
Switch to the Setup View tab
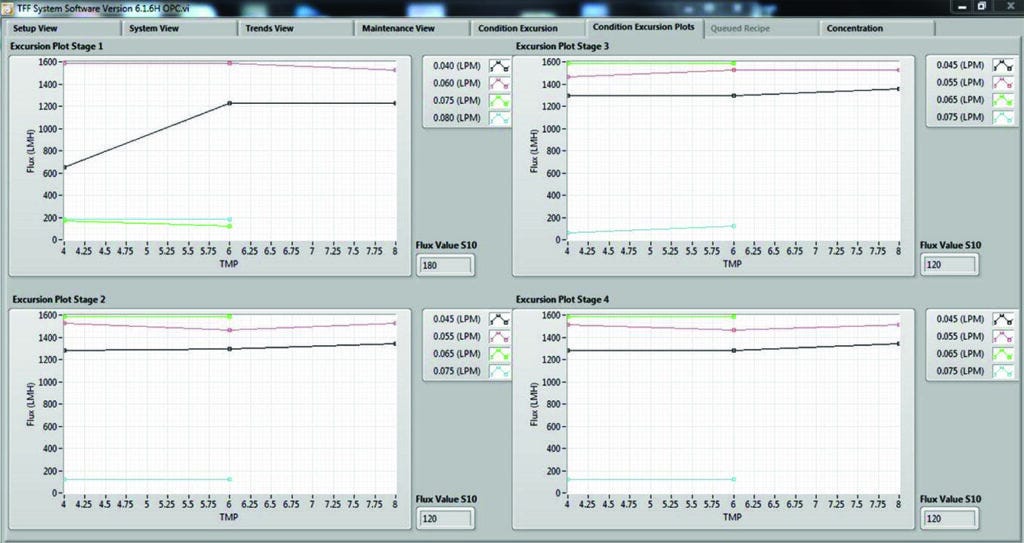coord(63,28)
